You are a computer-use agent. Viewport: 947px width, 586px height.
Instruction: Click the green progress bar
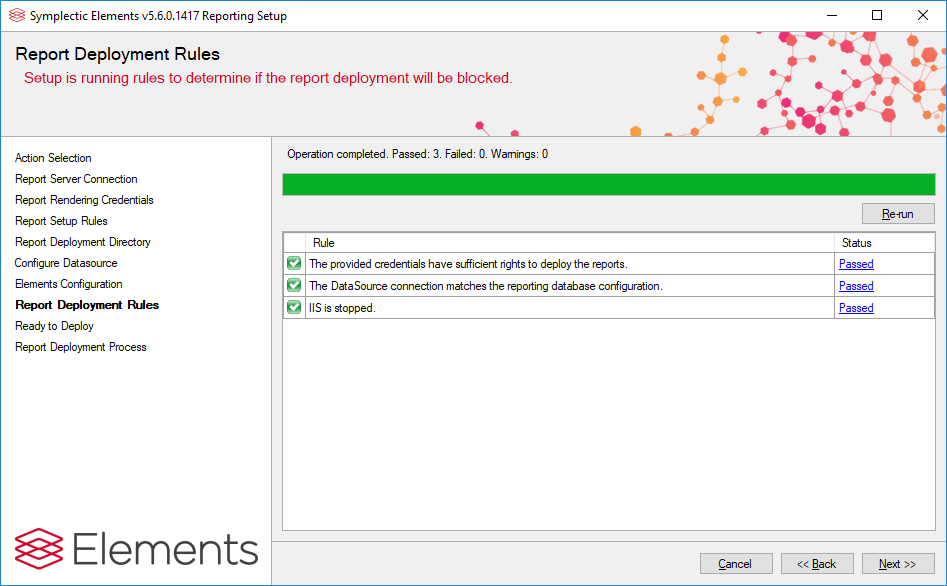[x=609, y=184]
